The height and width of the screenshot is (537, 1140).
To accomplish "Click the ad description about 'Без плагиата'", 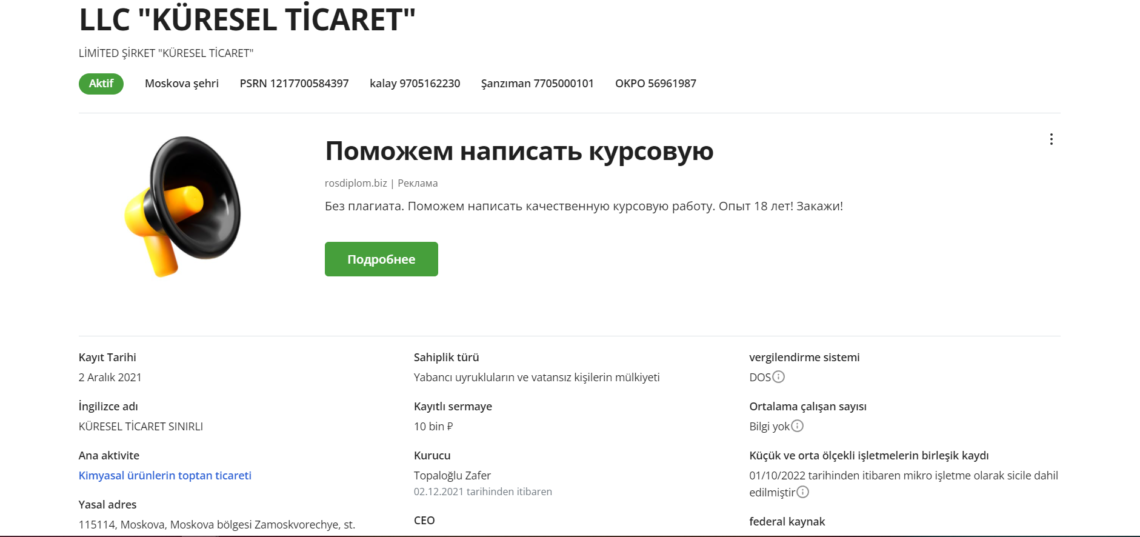I will click(584, 206).
